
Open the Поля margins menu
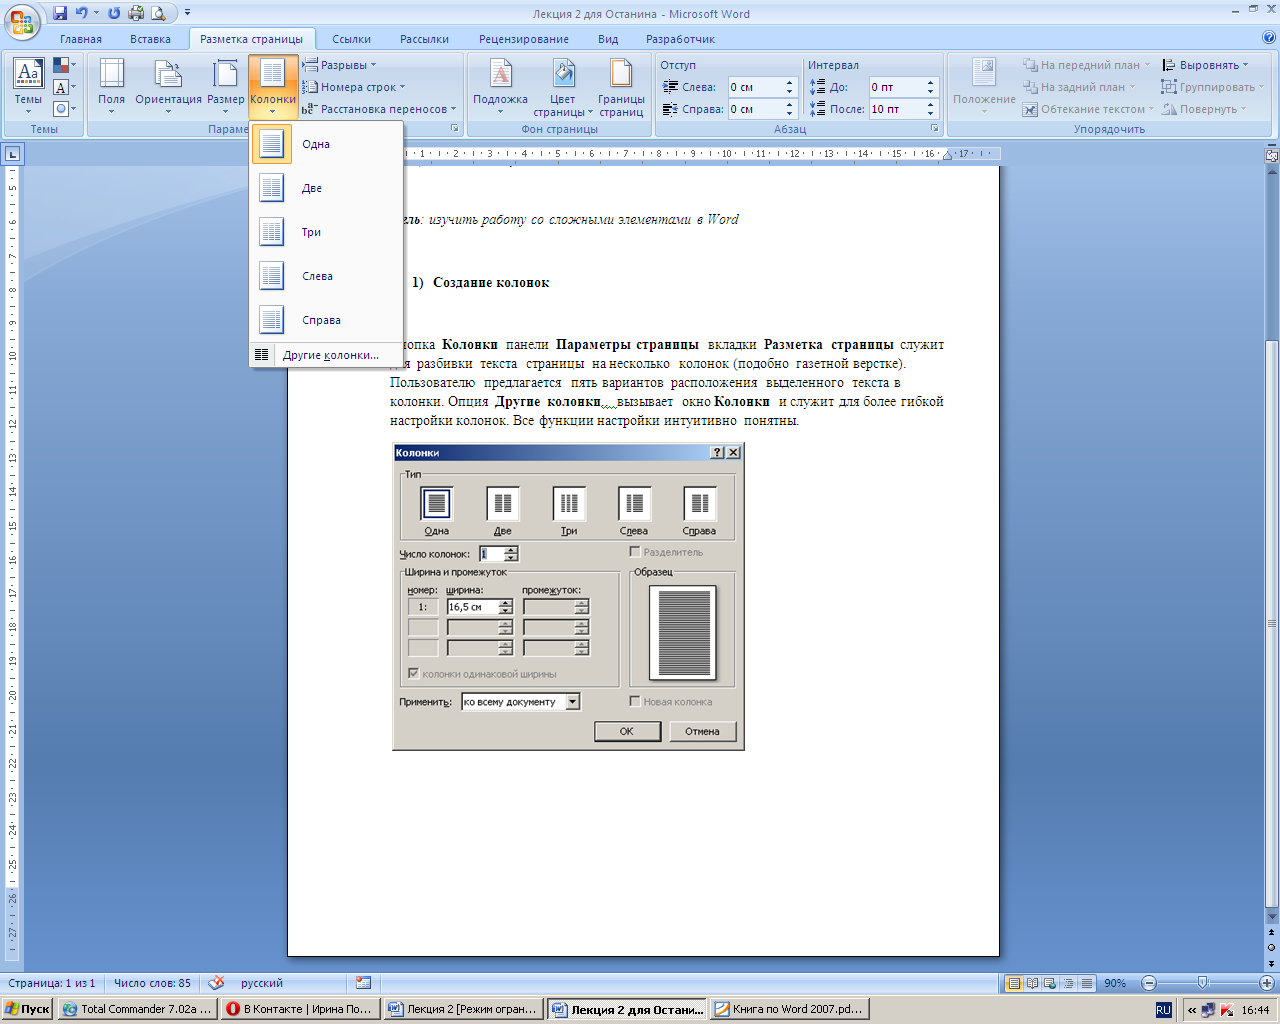[111, 86]
